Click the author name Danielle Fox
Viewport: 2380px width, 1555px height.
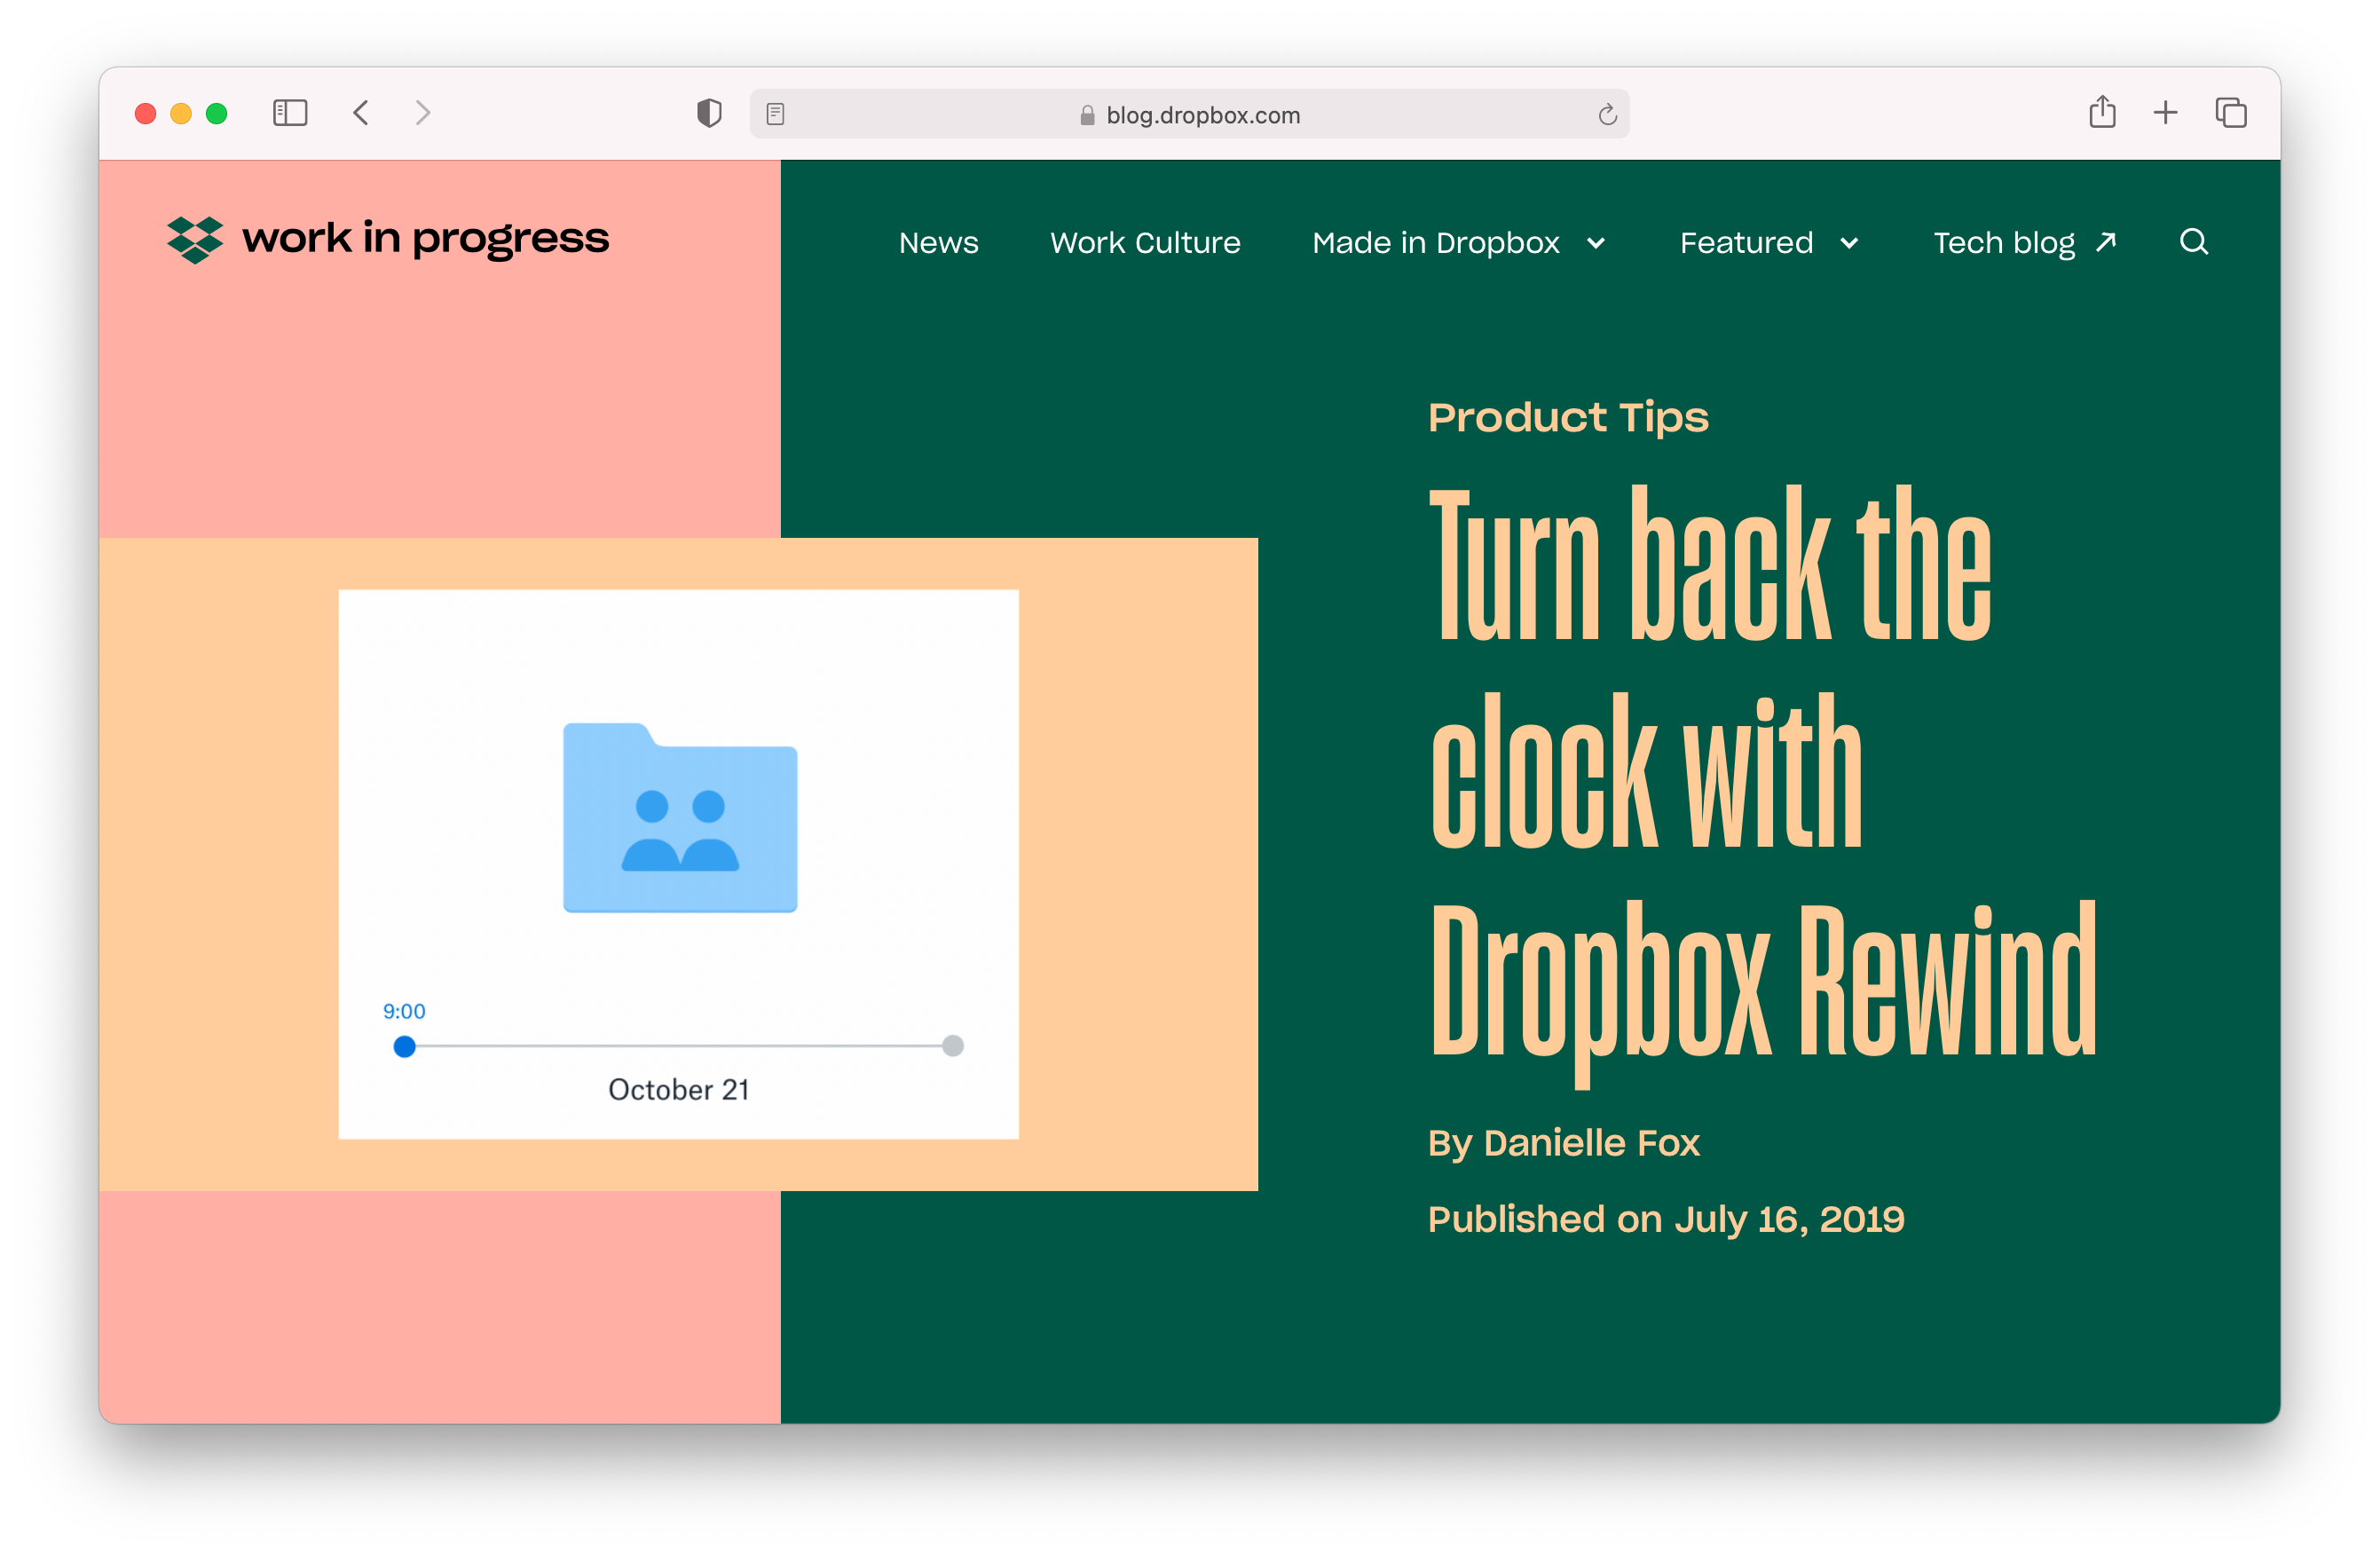click(1591, 1142)
